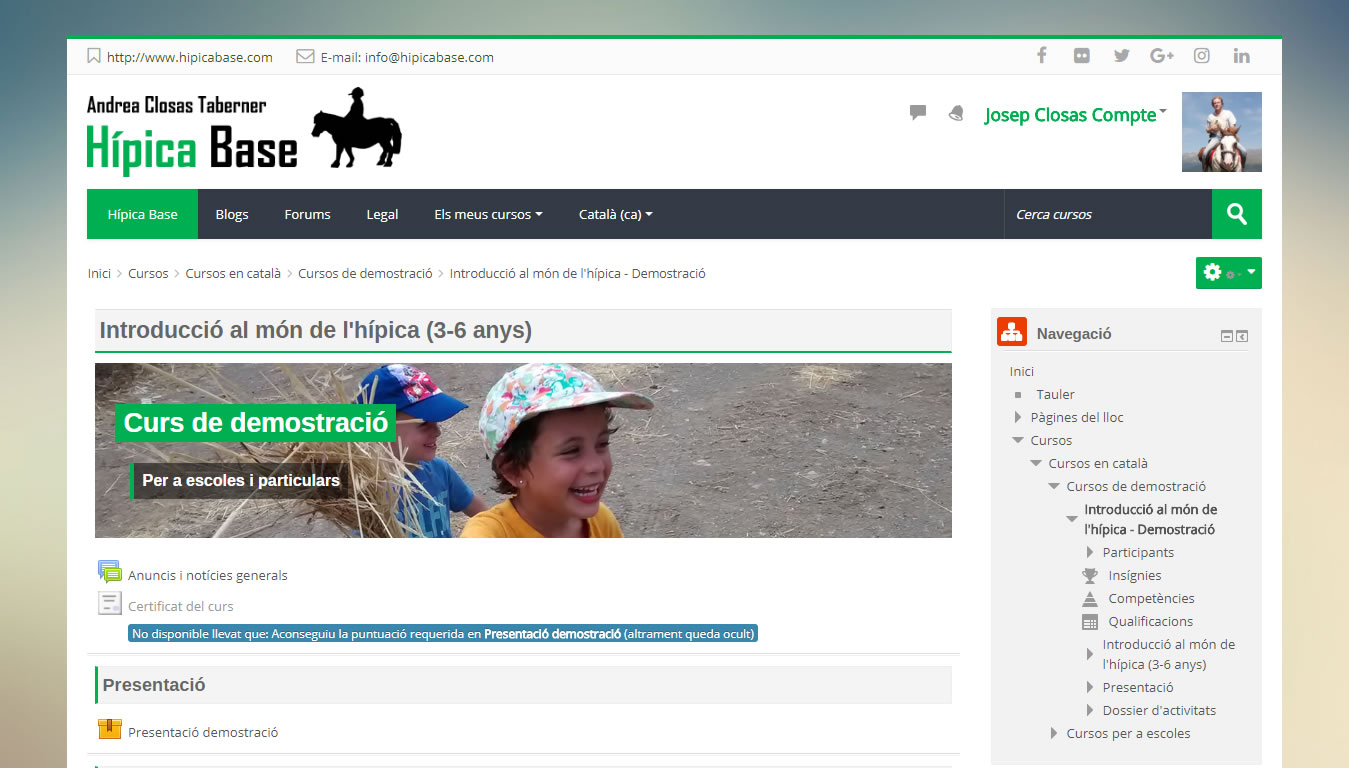Open the Facebook social icon
Viewport: 1349px width, 768px height.
1041,56
